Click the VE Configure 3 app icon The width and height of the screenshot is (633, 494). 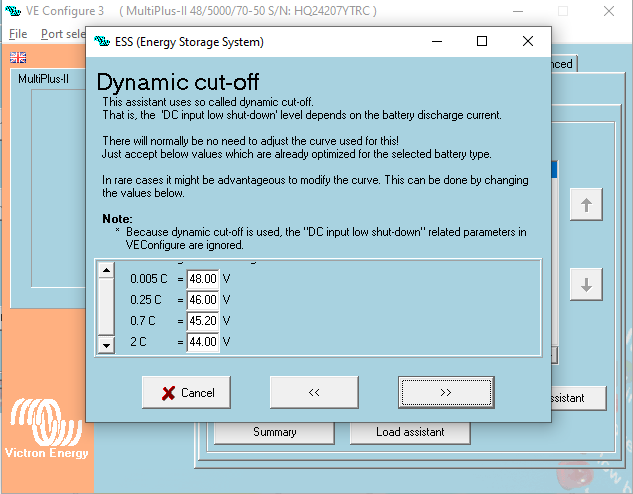[x=13, y=12]
